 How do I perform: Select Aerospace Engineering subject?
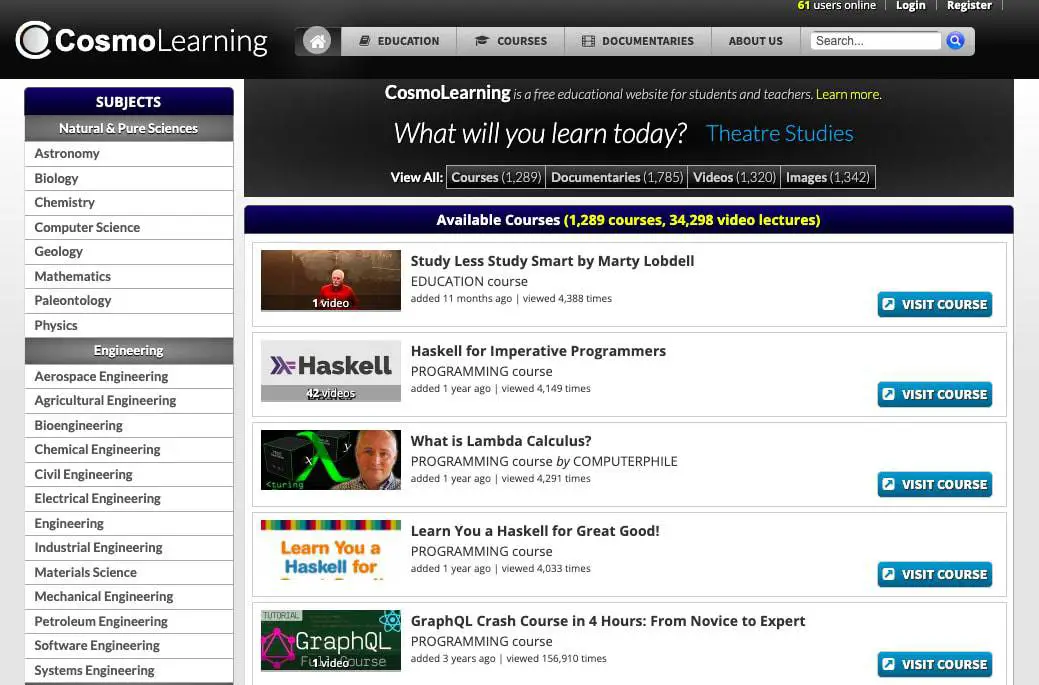(129, 376)
